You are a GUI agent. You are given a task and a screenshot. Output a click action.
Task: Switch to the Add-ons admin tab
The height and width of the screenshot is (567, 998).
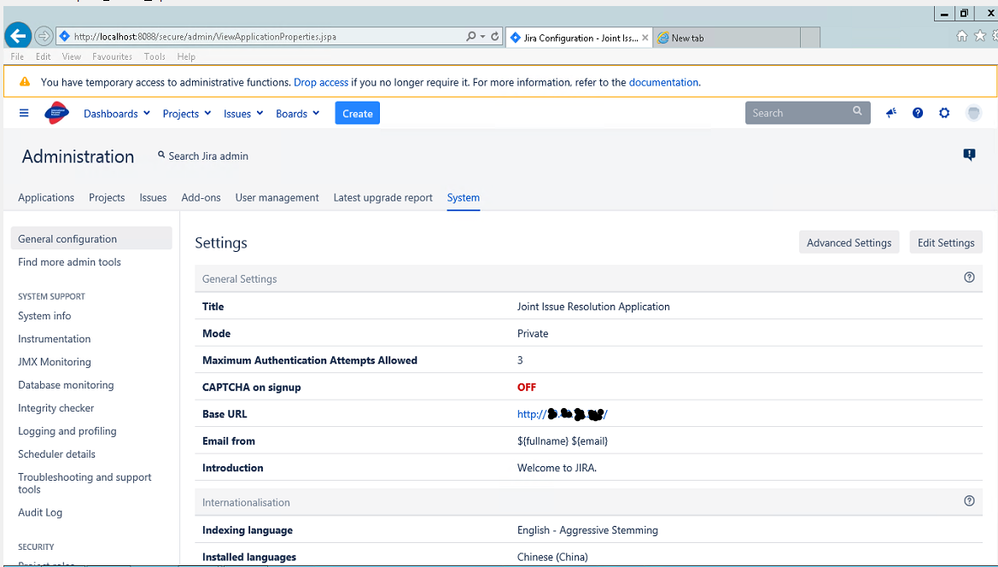click(x=201, y=197)
